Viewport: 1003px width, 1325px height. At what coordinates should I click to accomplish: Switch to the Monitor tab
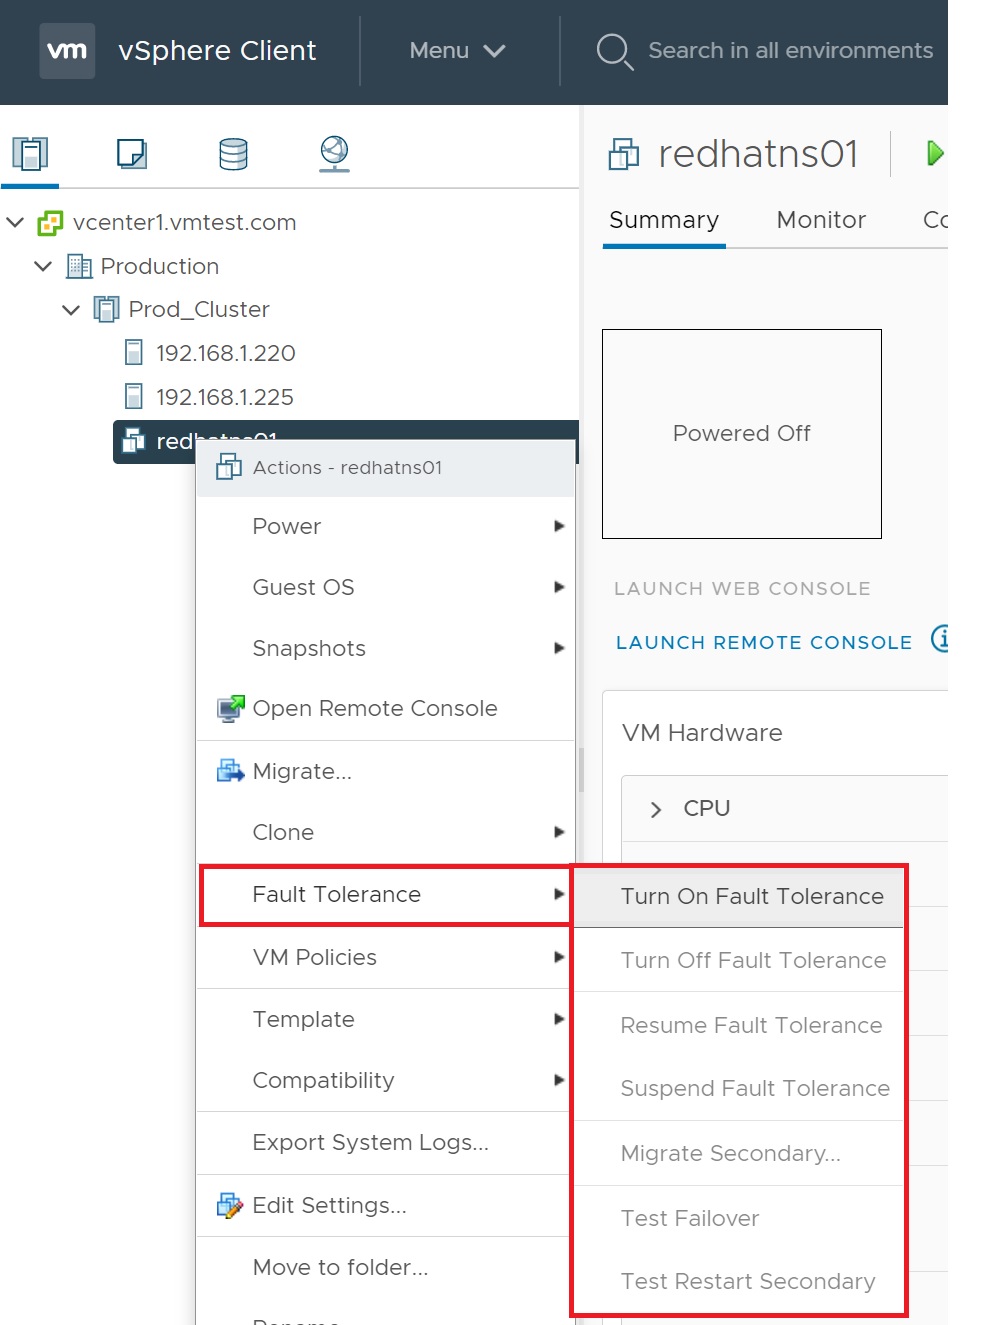[x=821, y=220]
